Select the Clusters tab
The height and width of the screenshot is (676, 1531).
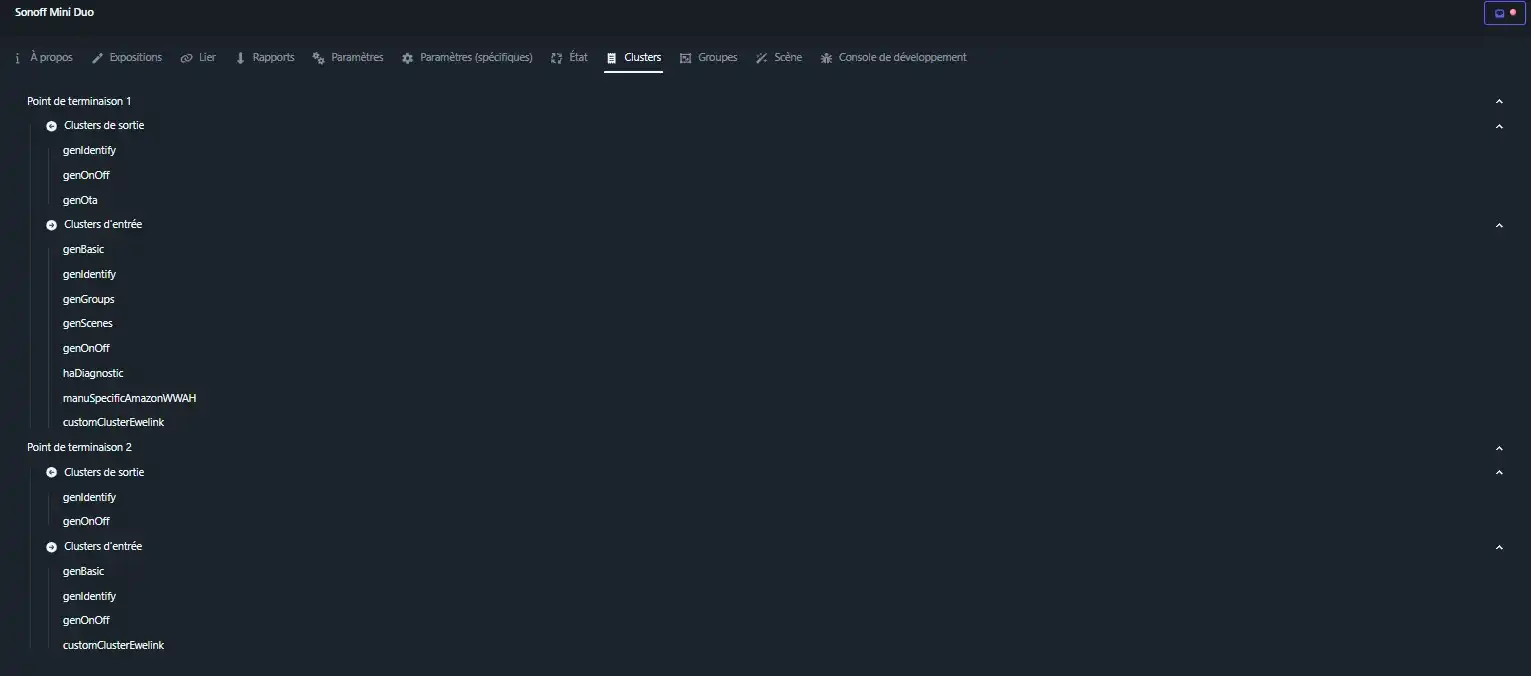tap(633, 58)
